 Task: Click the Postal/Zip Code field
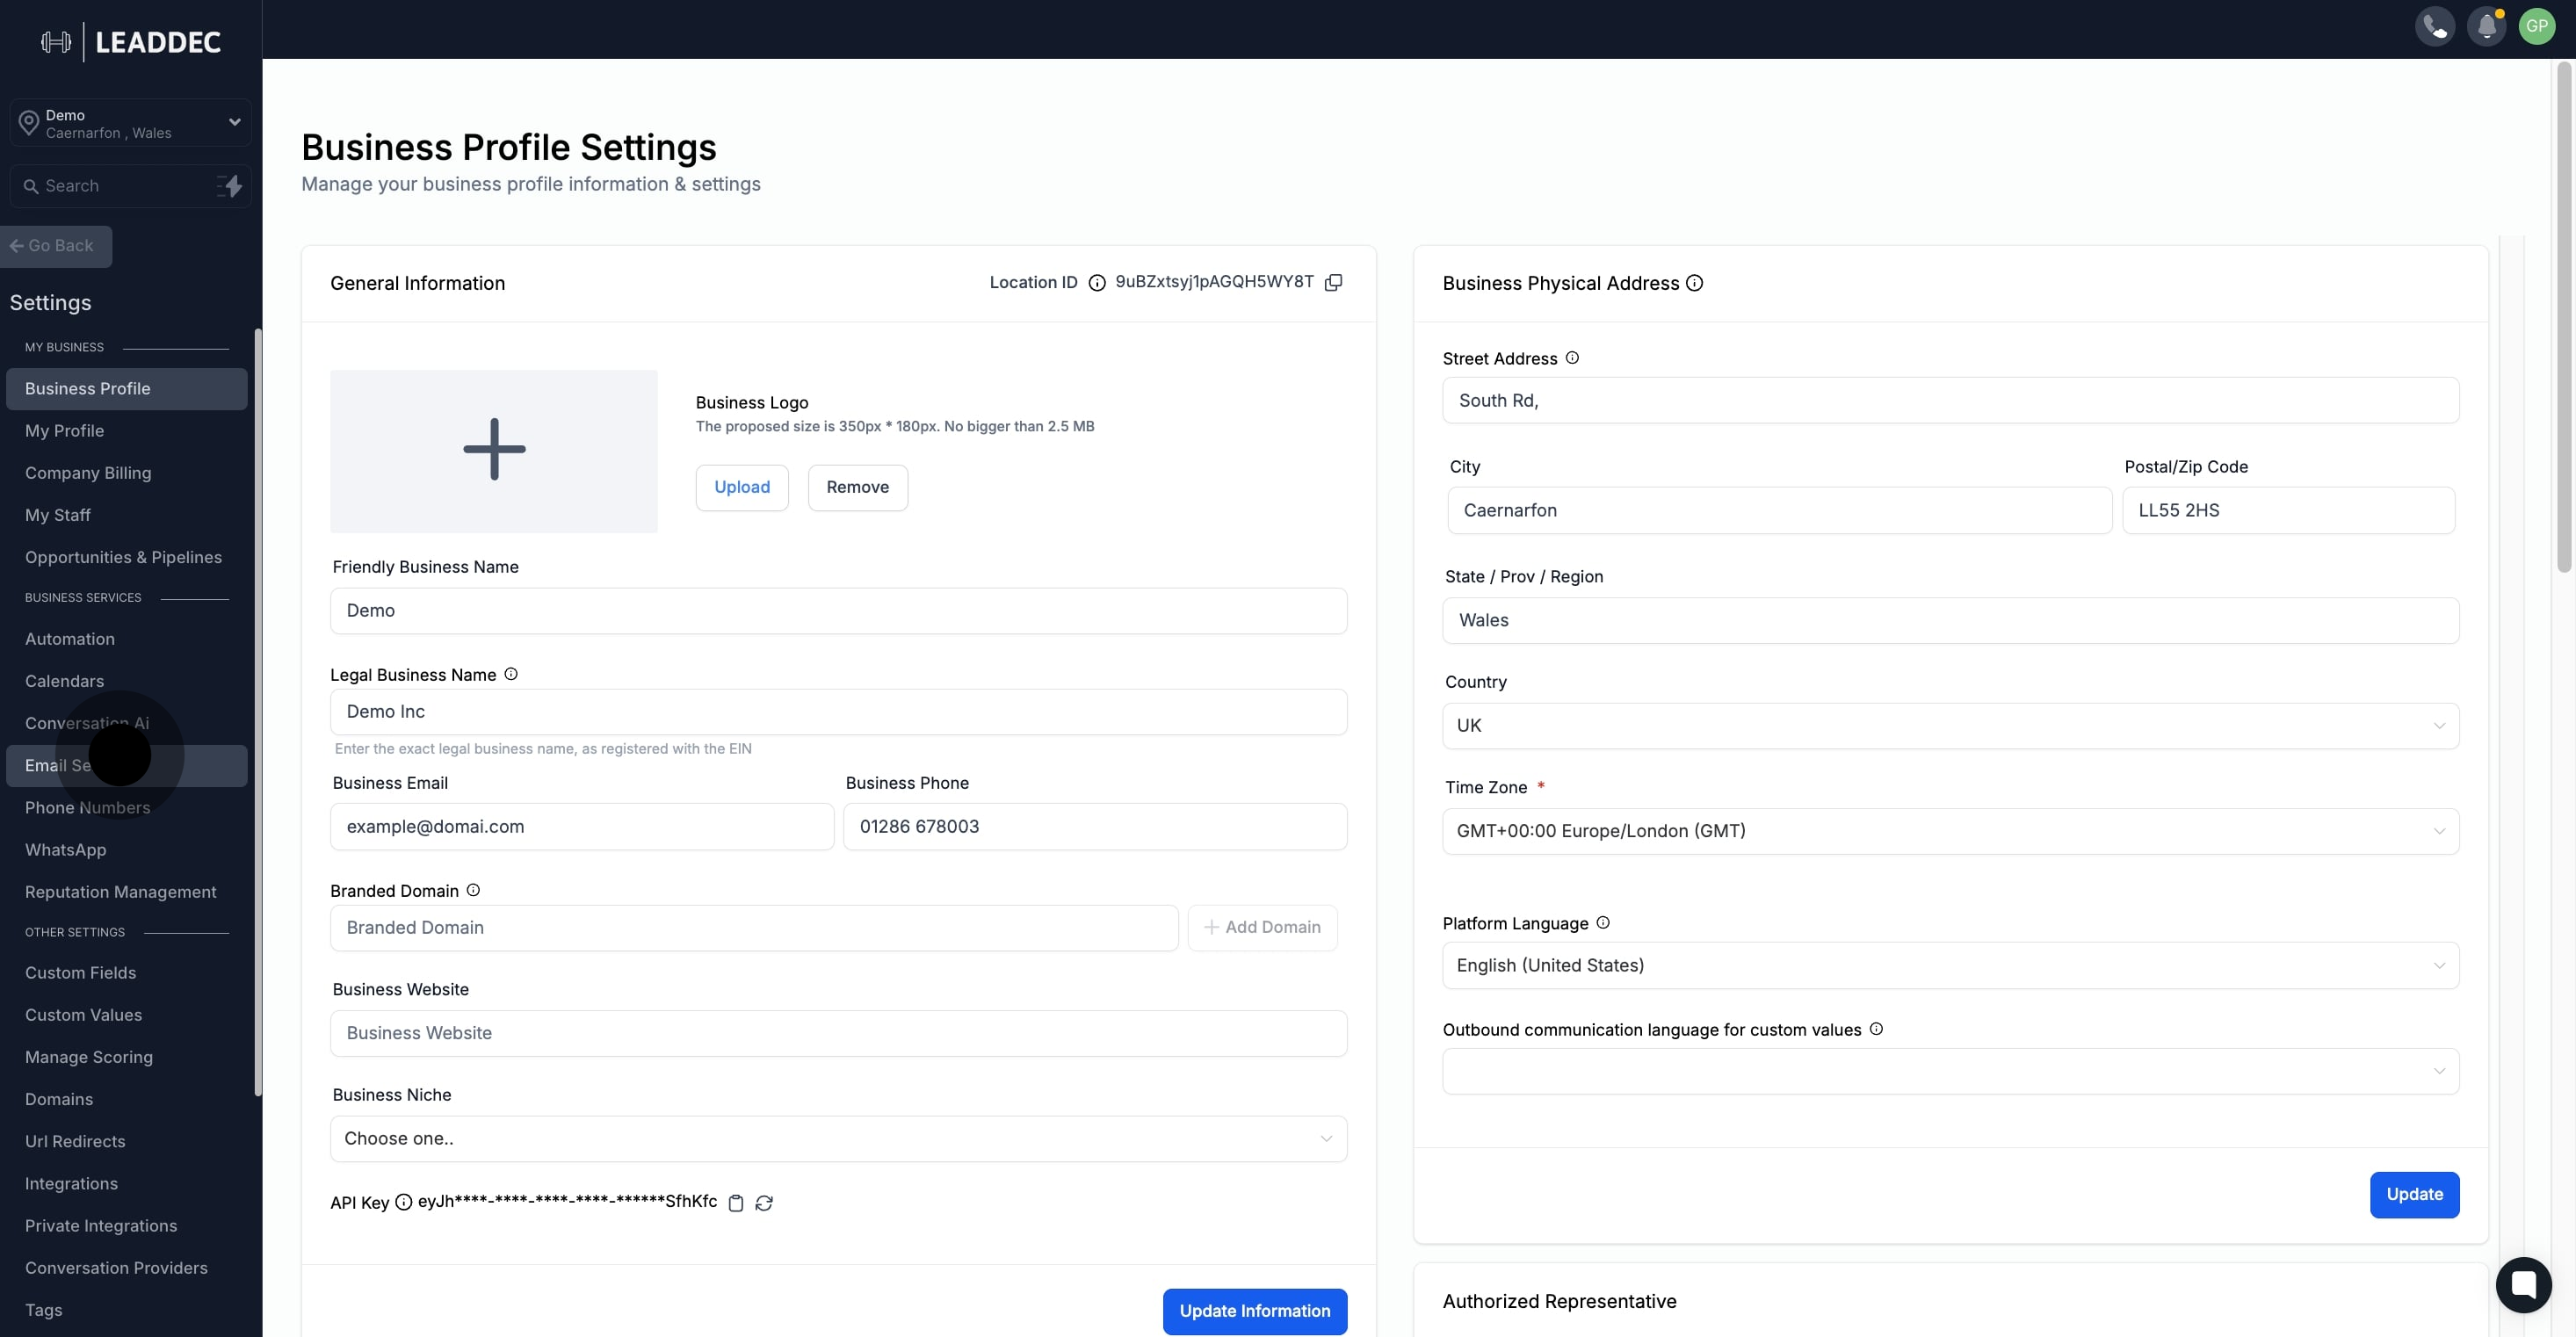click(2288, 510)
